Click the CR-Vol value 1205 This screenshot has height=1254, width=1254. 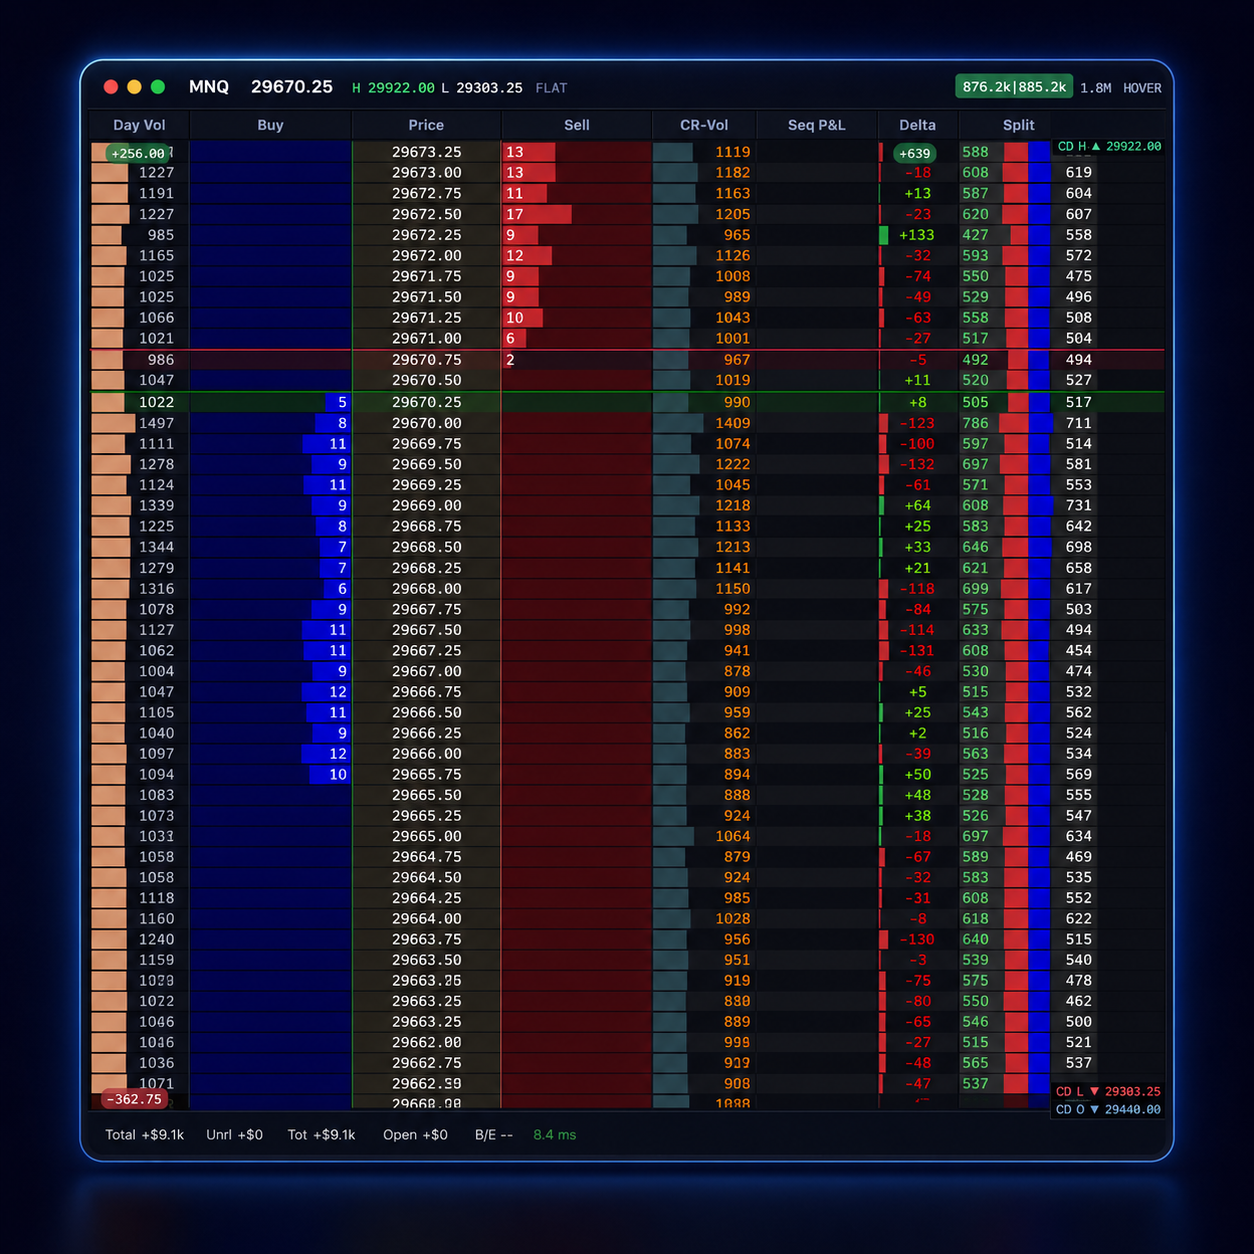coord(733,214)
